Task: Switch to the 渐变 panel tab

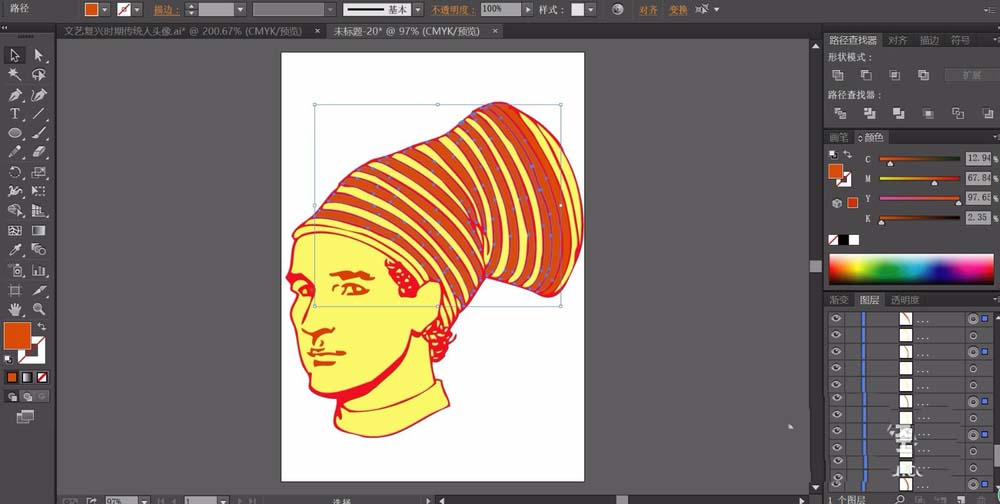Action: click(839, 300)
